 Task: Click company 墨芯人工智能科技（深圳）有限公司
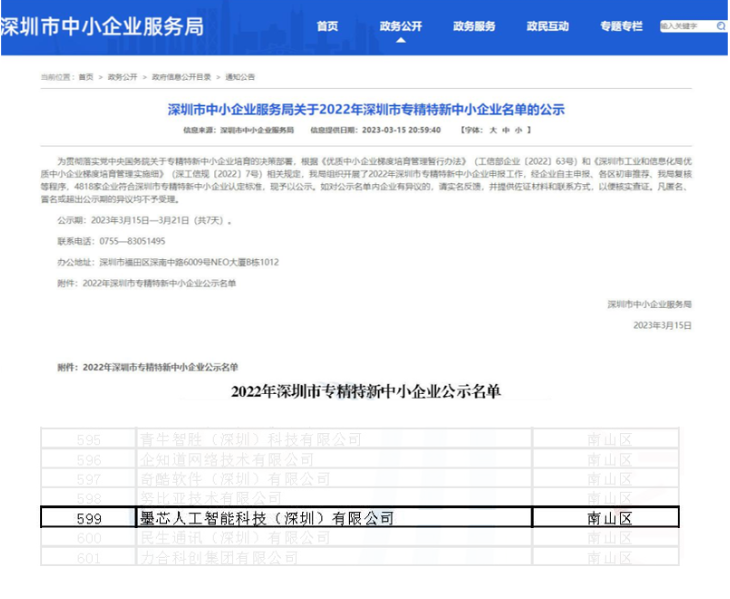267,518
